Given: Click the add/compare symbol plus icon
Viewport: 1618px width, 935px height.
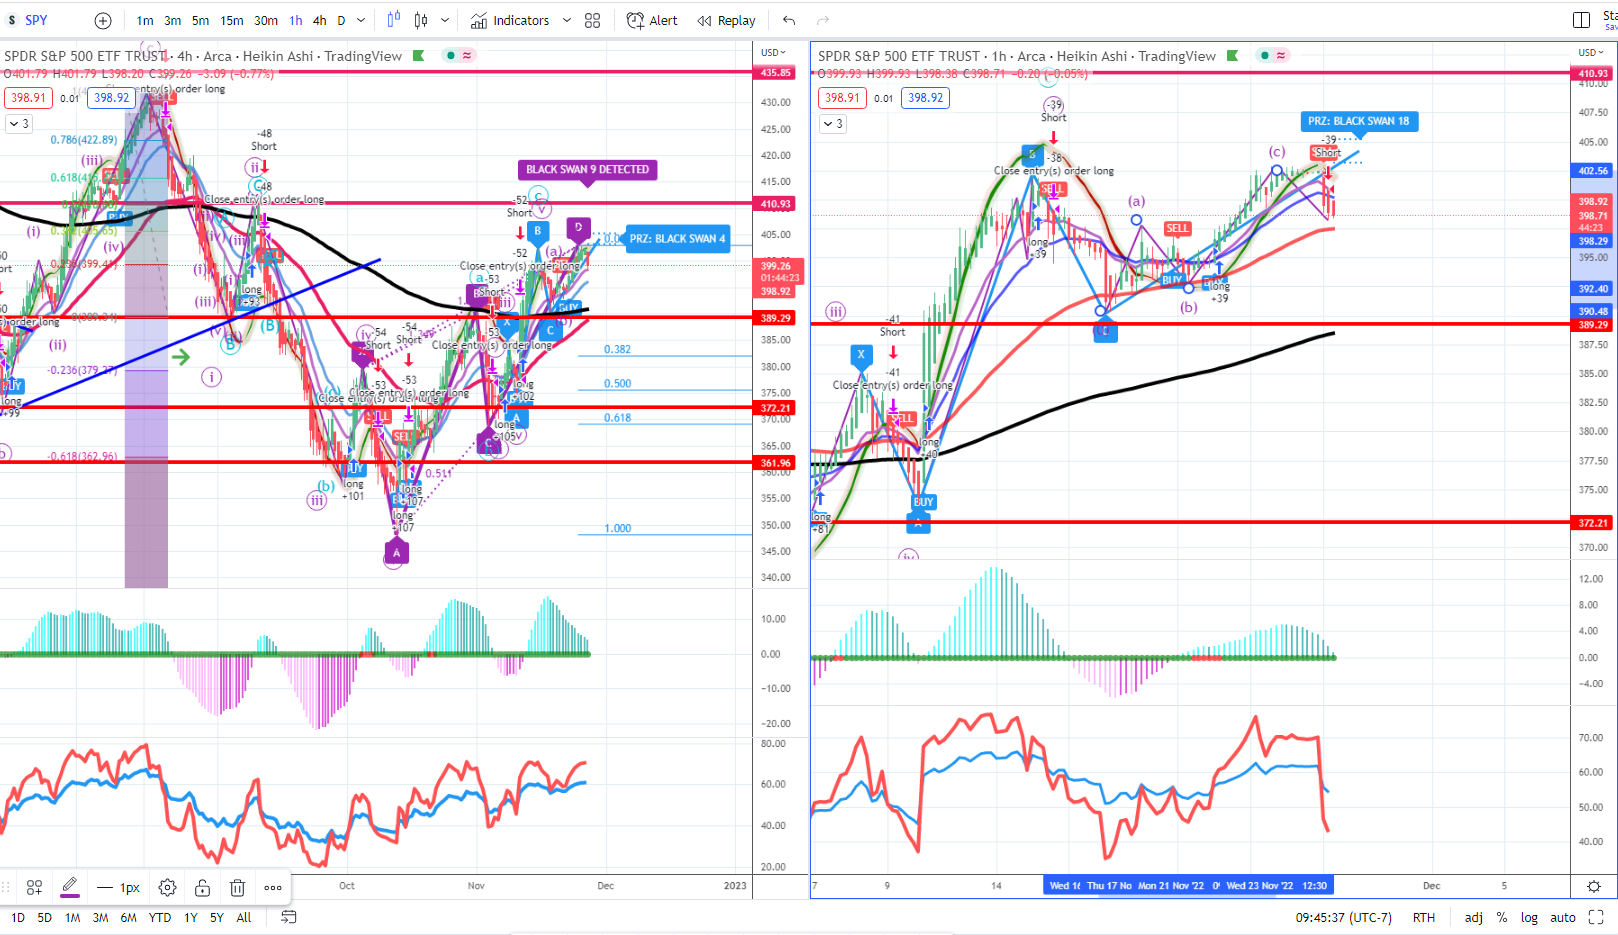Looking at the screenshot, I should point(103,20).
